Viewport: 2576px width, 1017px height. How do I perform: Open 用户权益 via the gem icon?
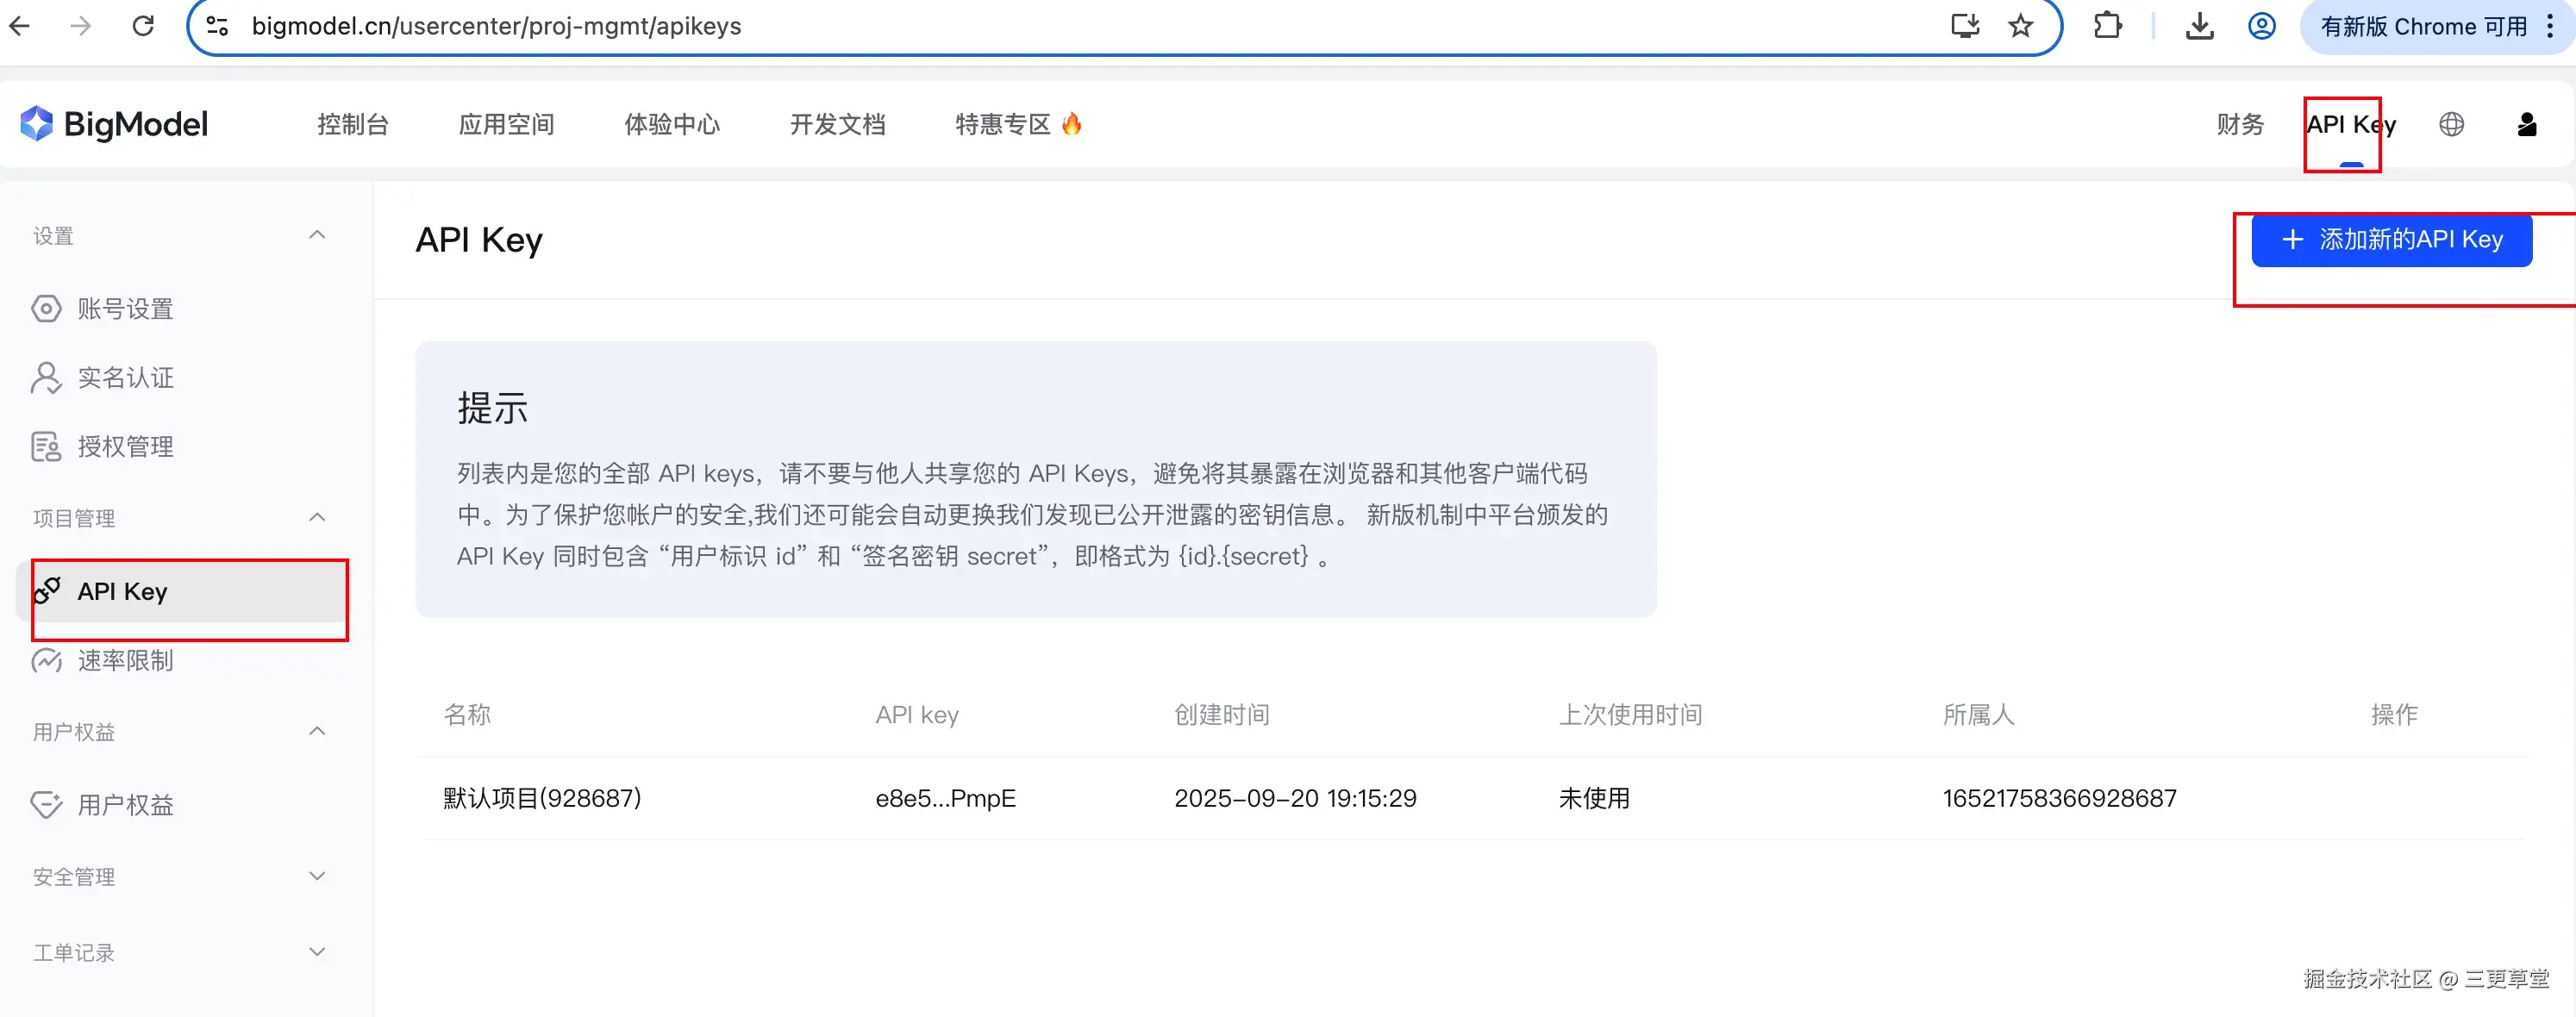(46, 804)
